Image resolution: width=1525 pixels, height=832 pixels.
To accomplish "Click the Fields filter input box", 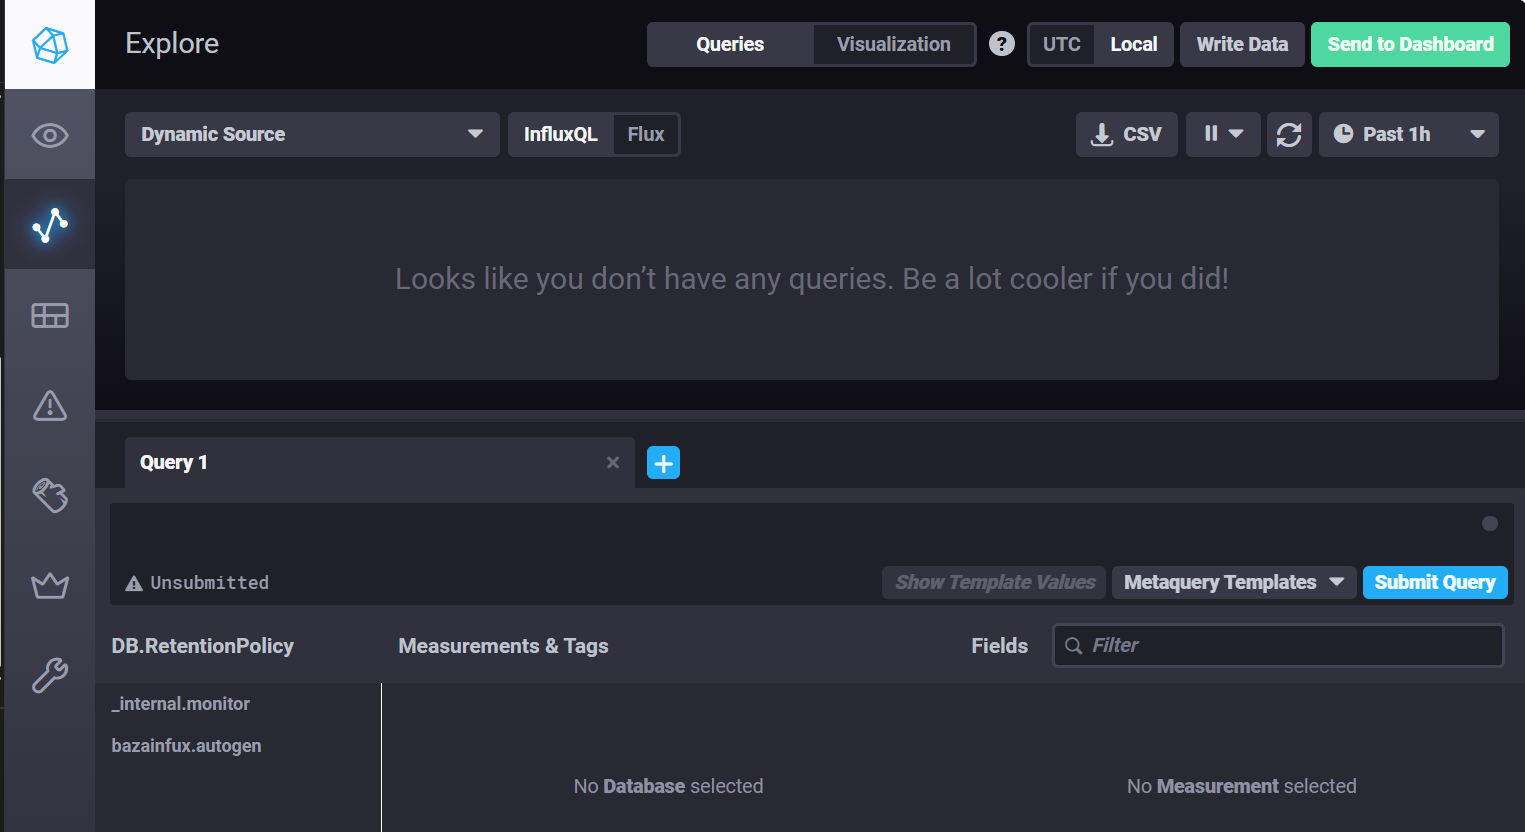I will click(x=1290, y=645).
